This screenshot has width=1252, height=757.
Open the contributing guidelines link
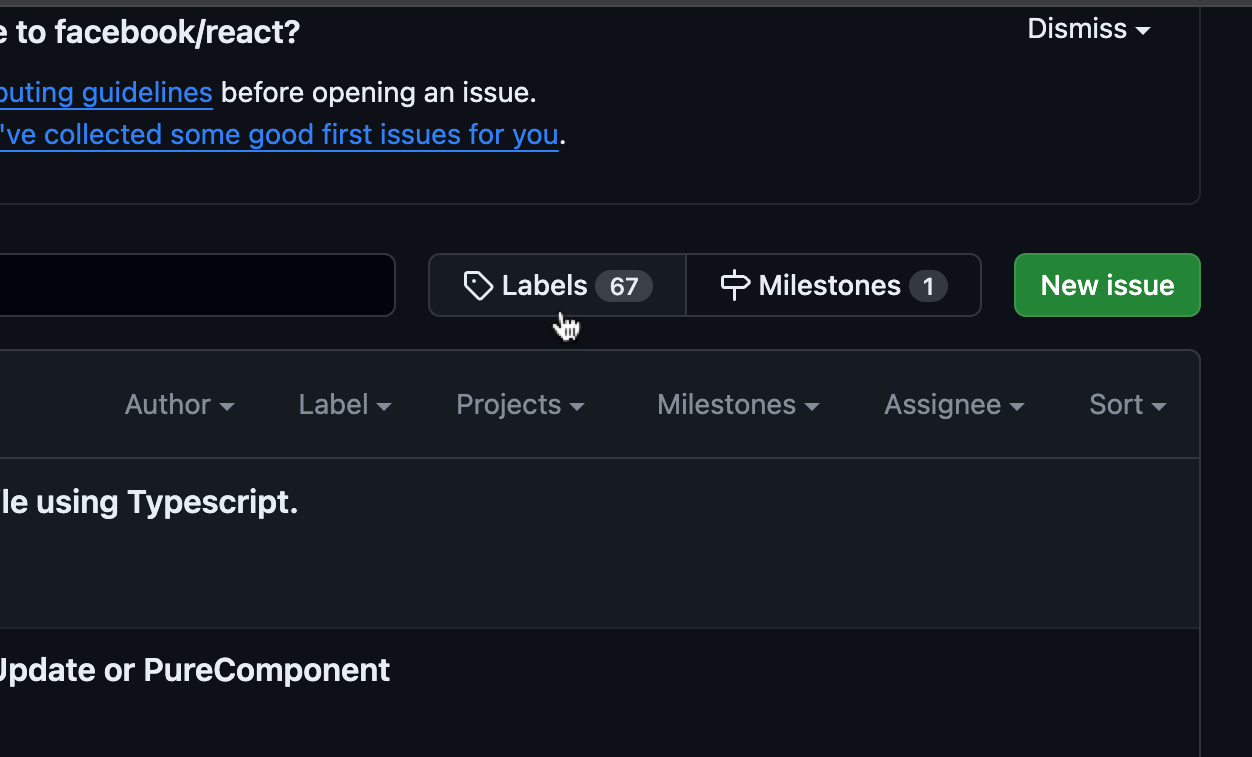pyautogui.click(x=107, y=92)
